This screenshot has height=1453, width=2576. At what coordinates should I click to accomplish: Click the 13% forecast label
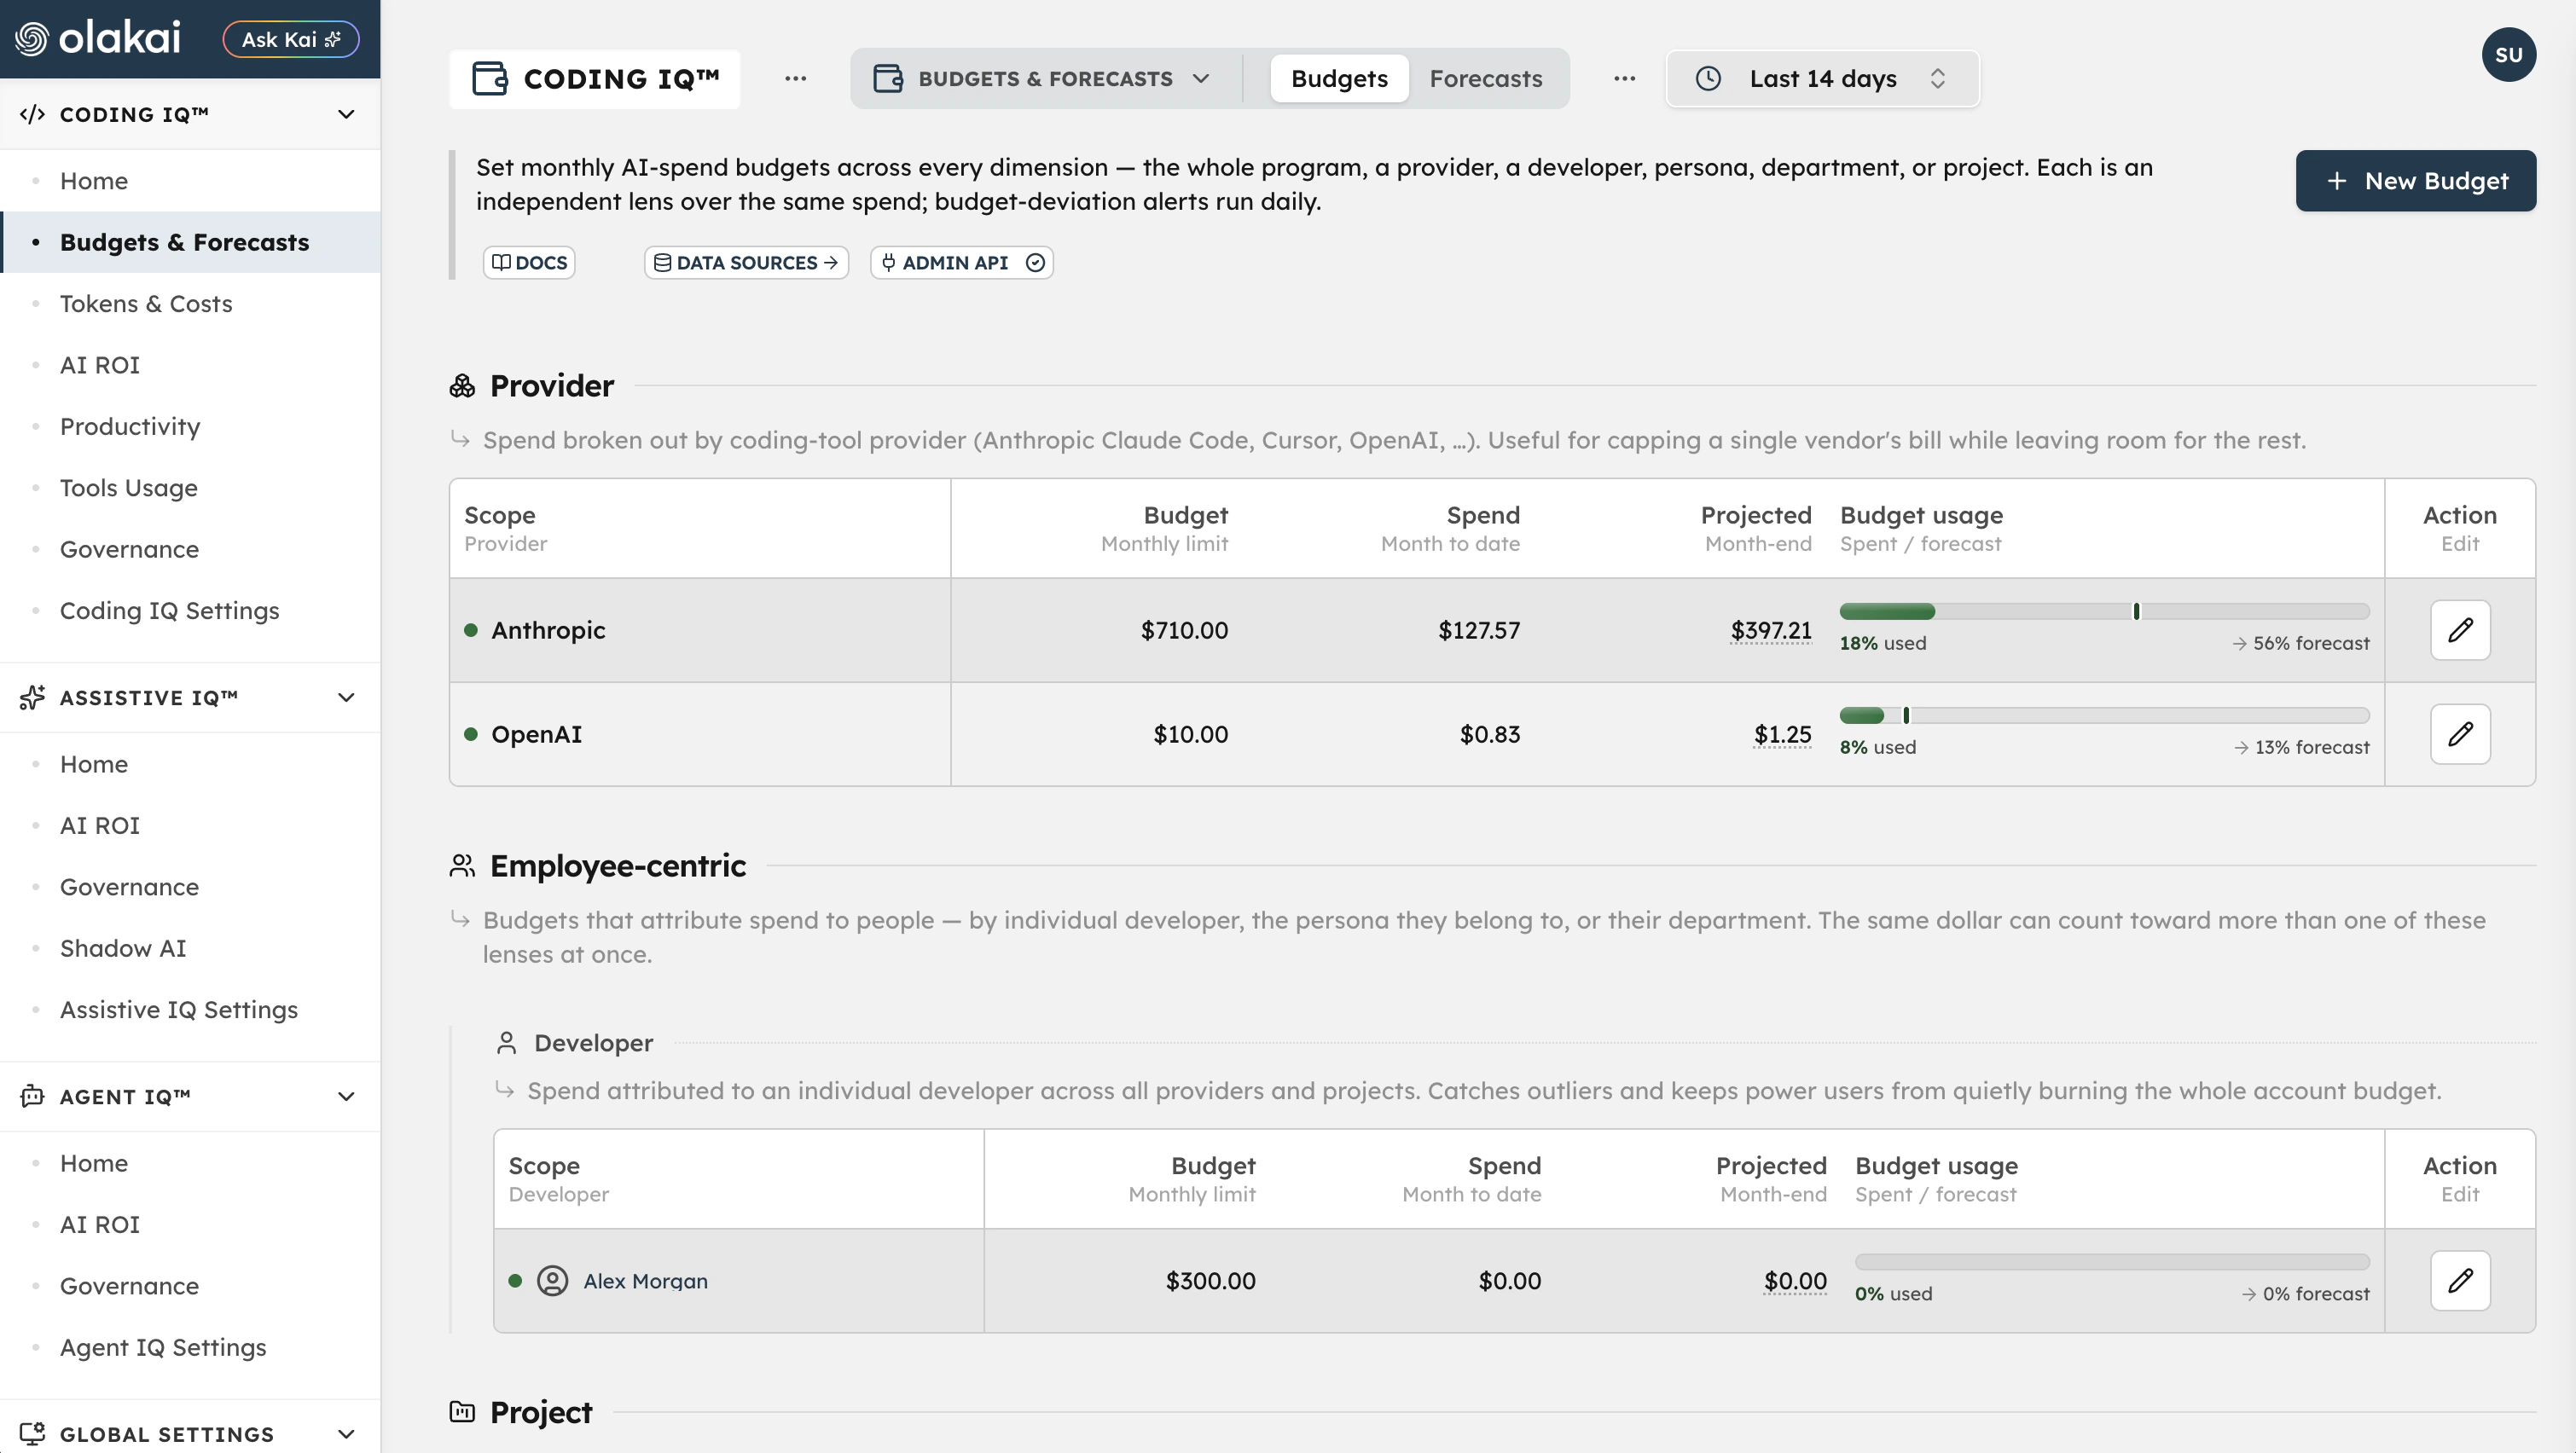[x=2302, y=747]
